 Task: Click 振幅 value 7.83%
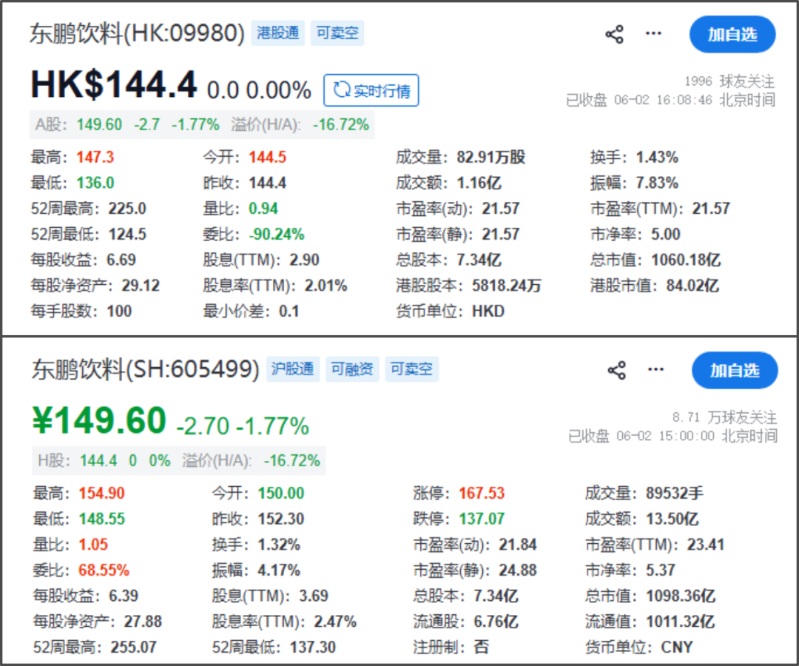[657, 182]
